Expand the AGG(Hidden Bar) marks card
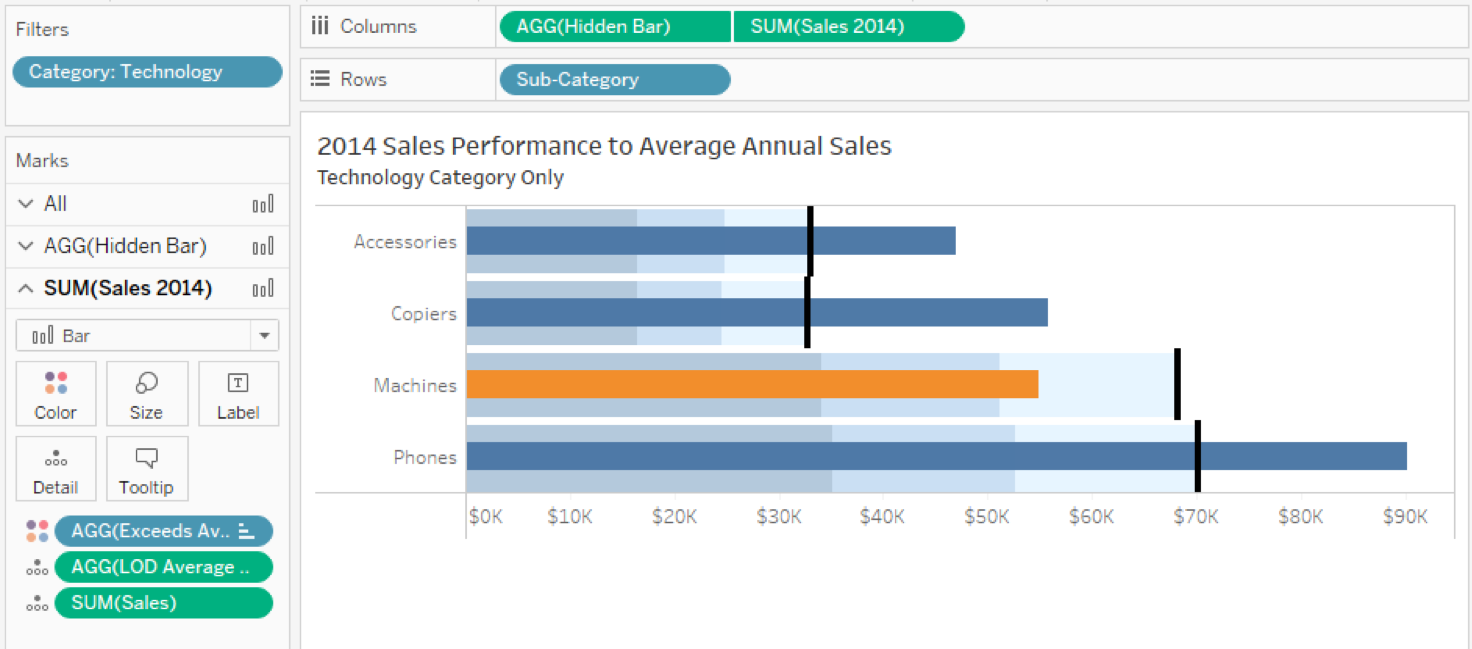1472x649 pixels. (x=27, y=246)
